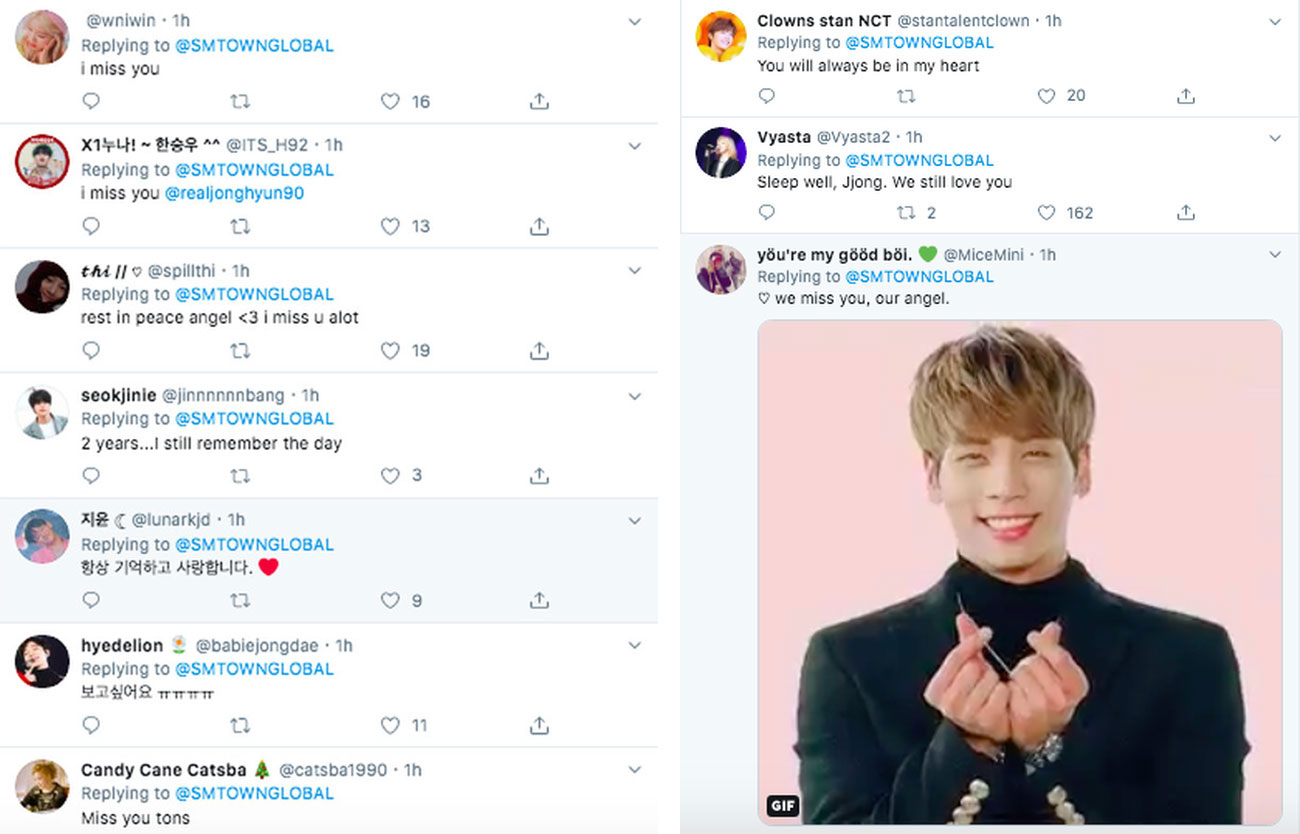Reply to @wniwin's "i miss you" tweet
Viewport: 1300px width, 834px height.
(91, 101)
